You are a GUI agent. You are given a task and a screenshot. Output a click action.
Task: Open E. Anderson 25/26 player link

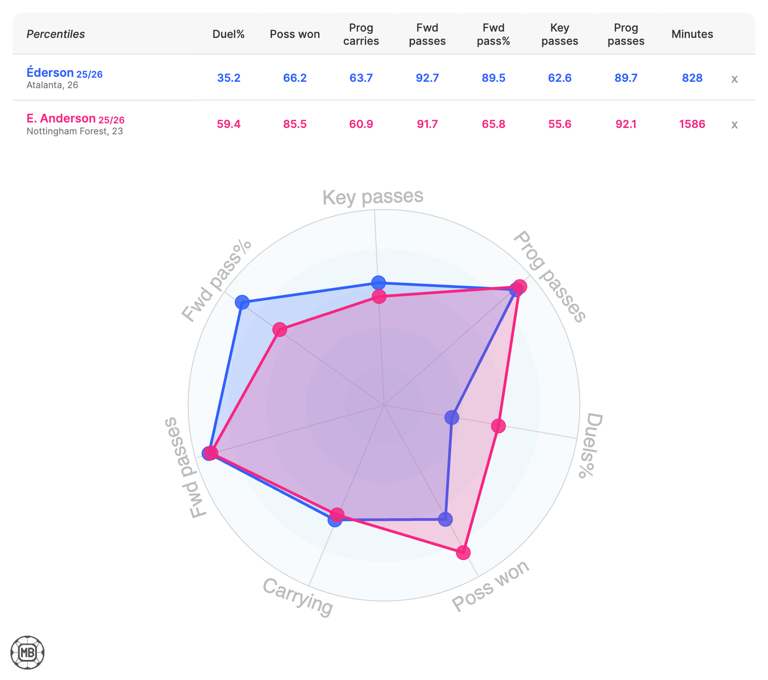pos(75,119)
